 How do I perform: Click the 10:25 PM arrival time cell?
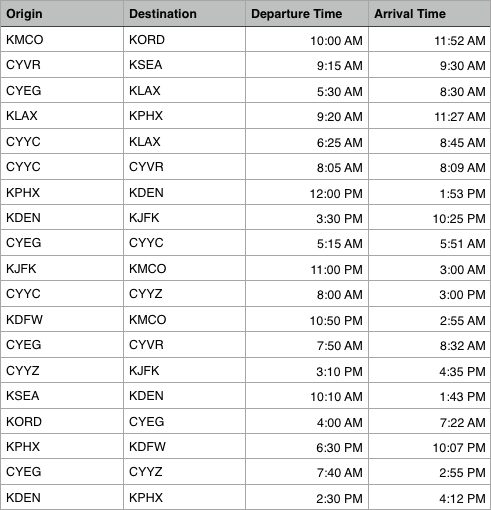point(429,218)
